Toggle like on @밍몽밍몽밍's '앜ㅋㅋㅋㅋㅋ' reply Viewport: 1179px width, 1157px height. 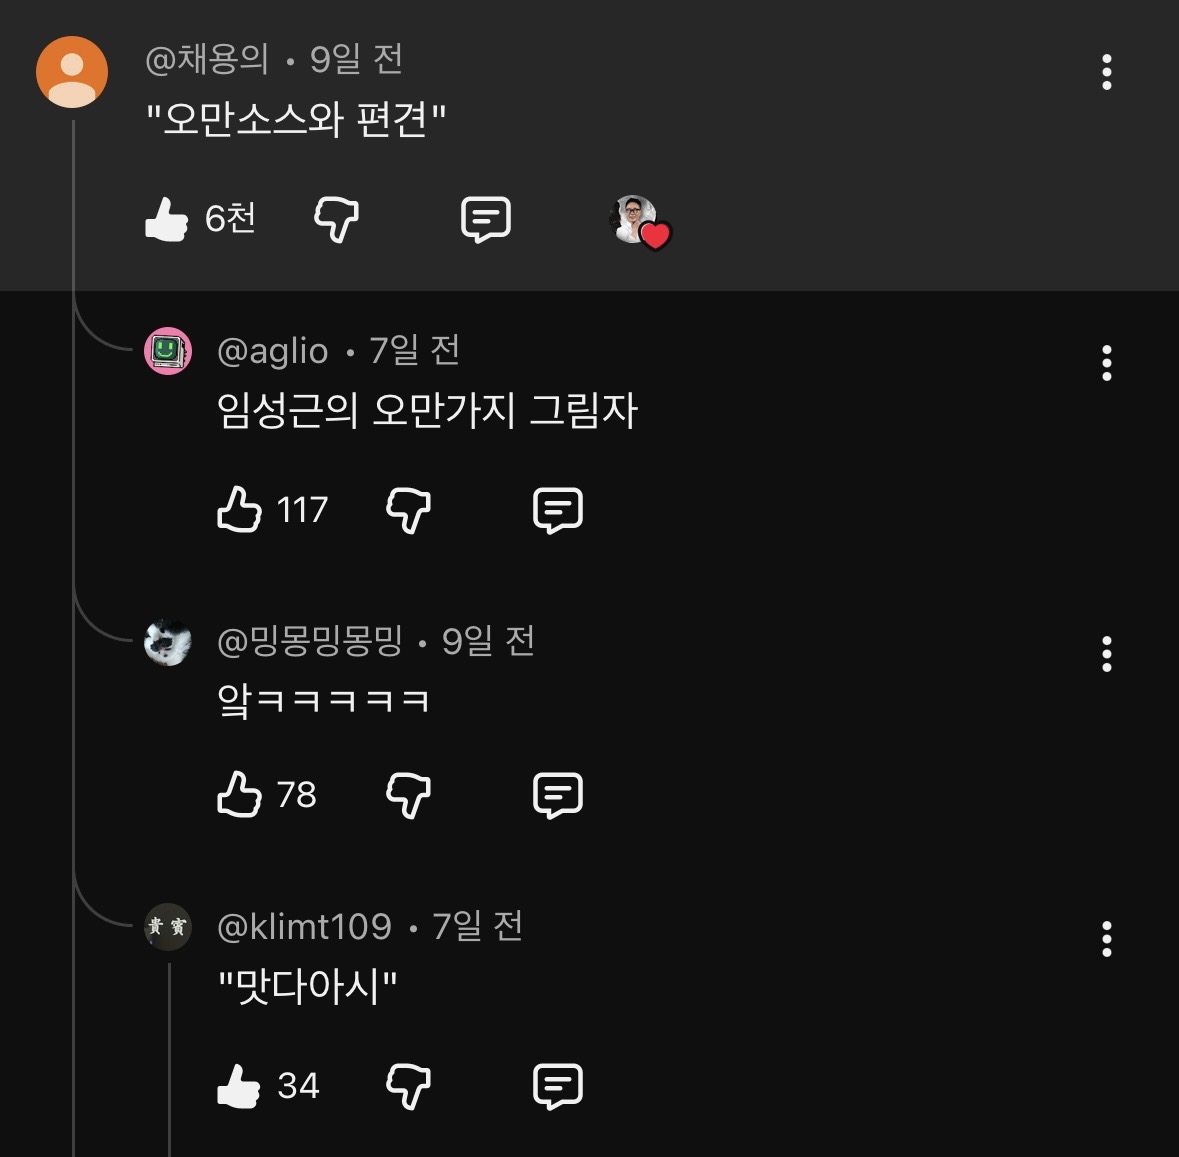click(240, 795)
